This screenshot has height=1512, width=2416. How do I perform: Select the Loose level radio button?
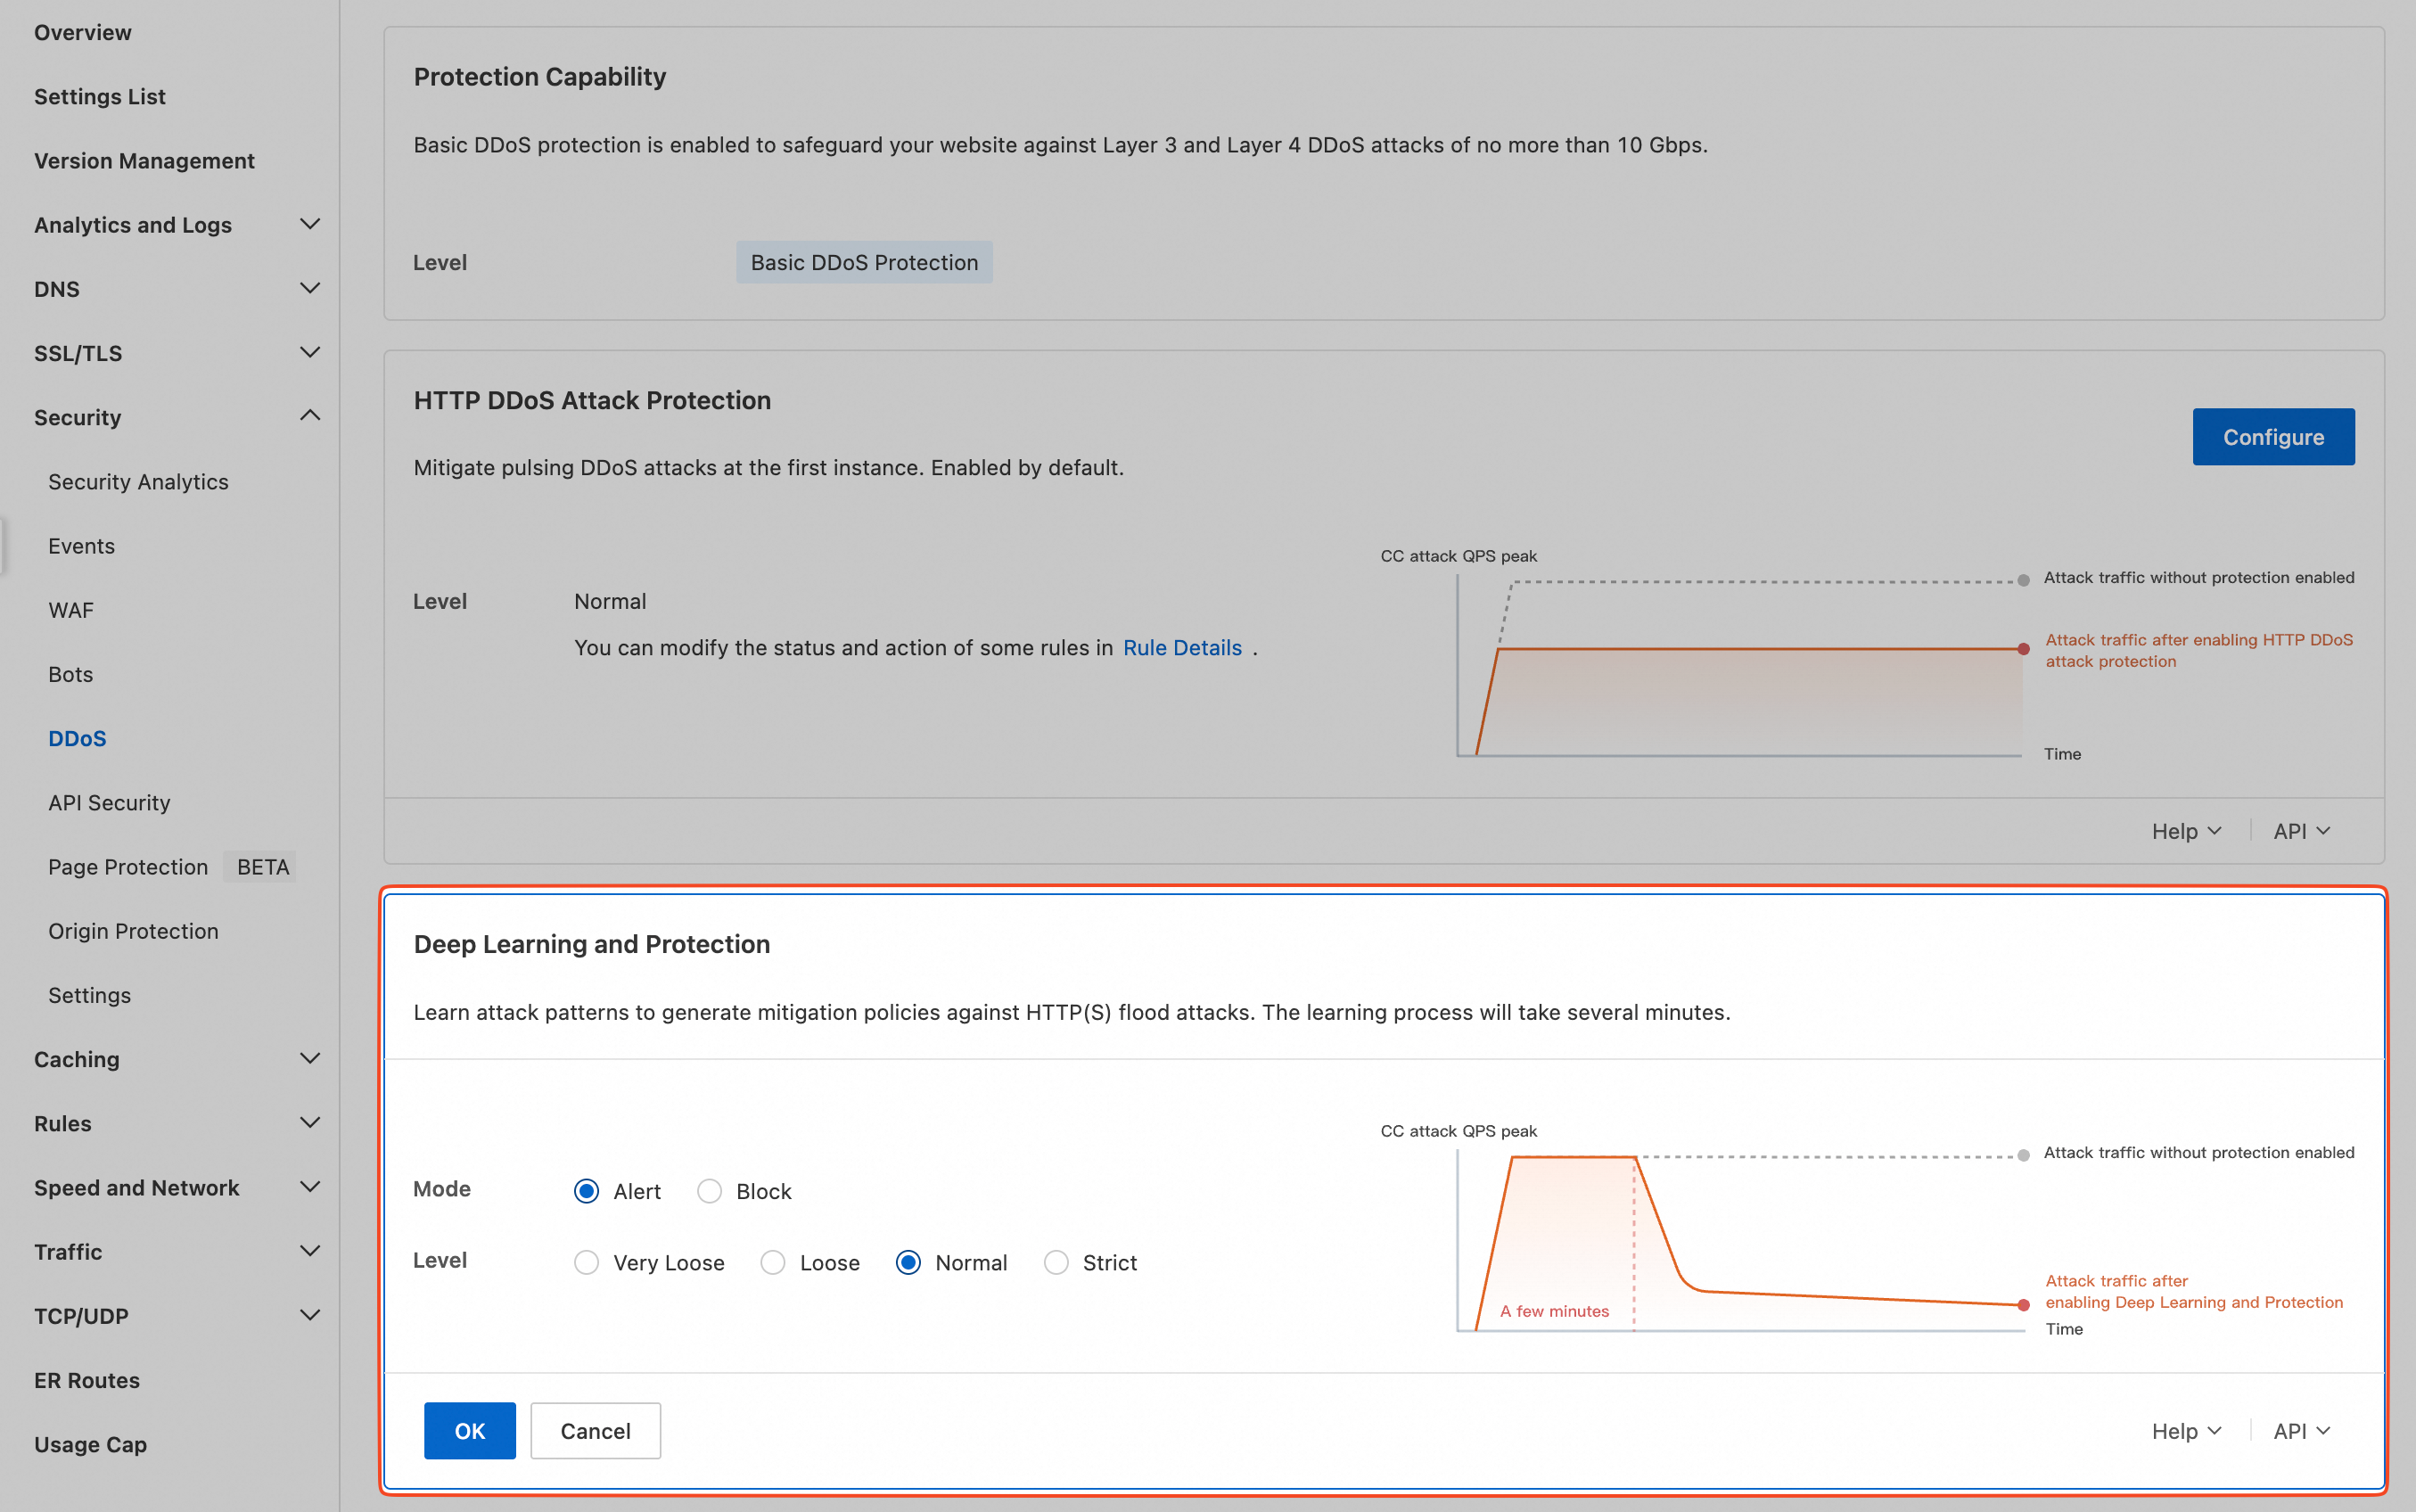tap(773, 1263)
